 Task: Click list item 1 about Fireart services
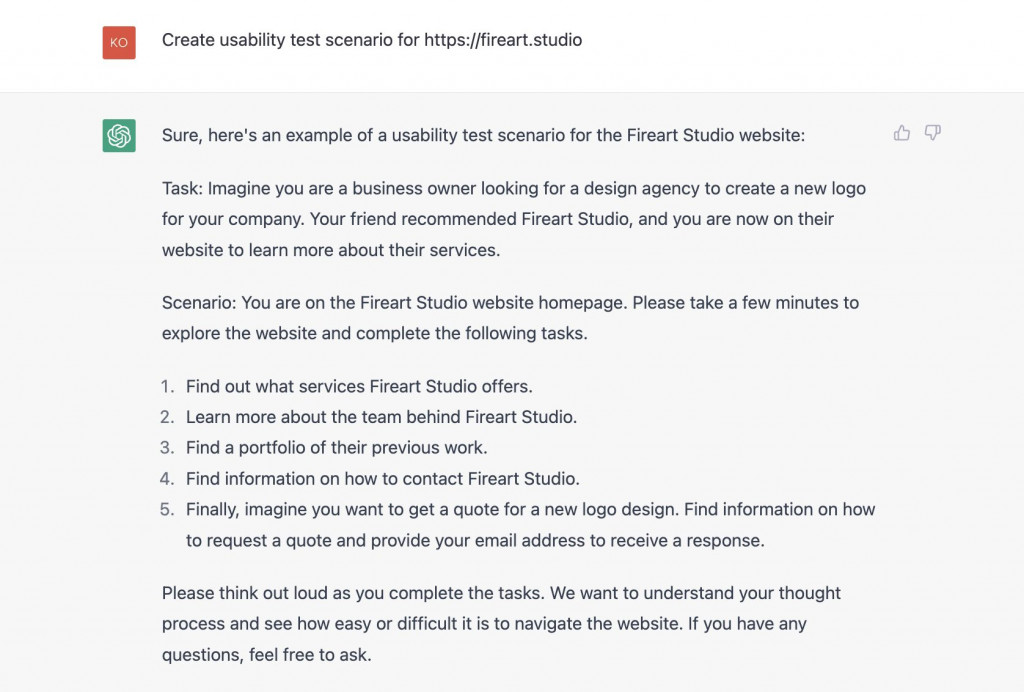[358, 385]
